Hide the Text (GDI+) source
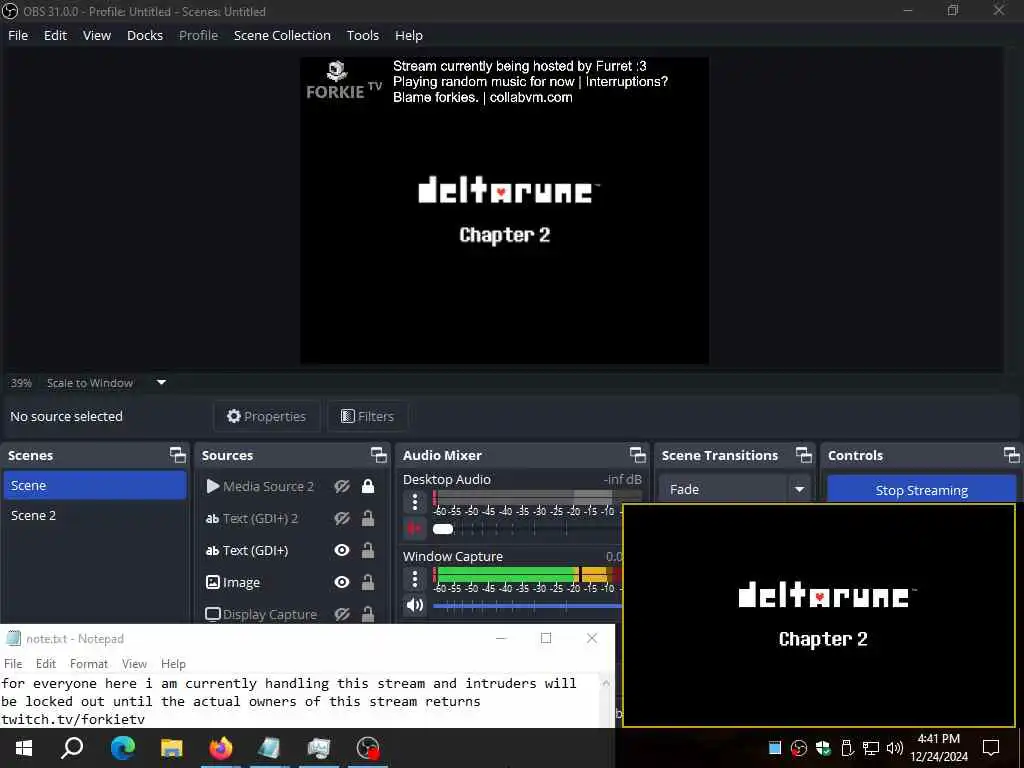The height and width of the screenshot is (768, 1024). (x=342, y=550)
